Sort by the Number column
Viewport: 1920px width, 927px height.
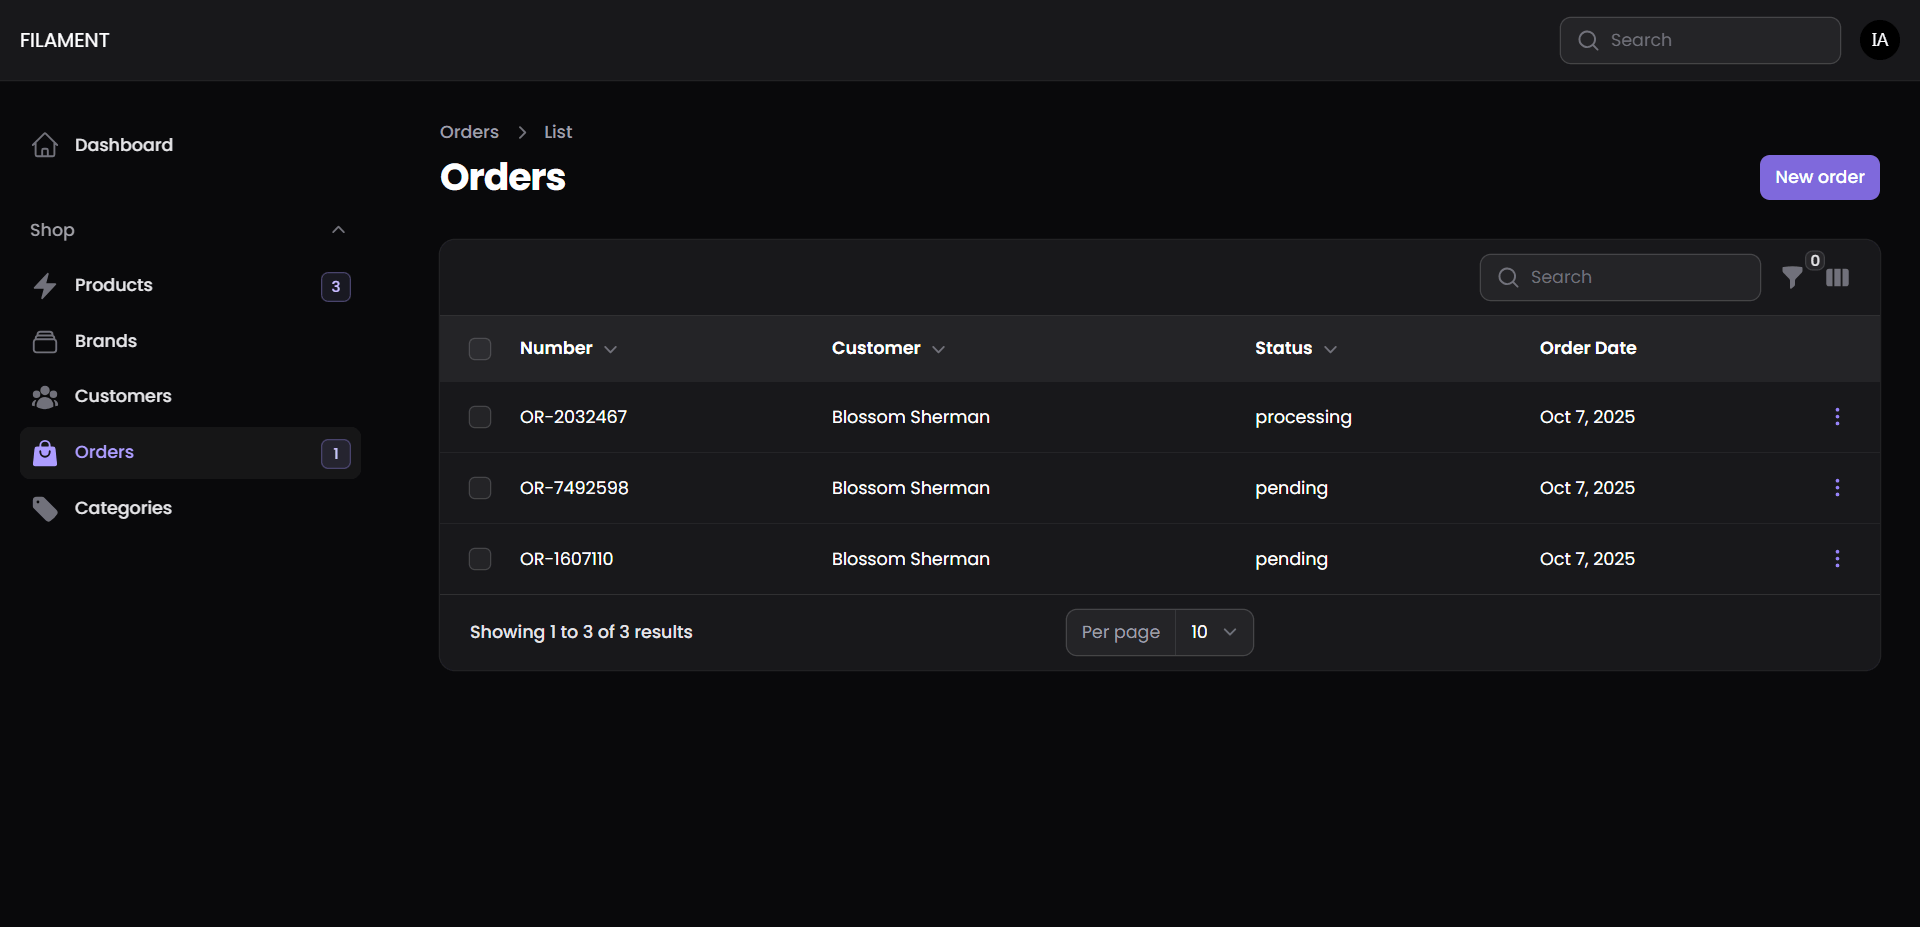(x=568, y=348)
